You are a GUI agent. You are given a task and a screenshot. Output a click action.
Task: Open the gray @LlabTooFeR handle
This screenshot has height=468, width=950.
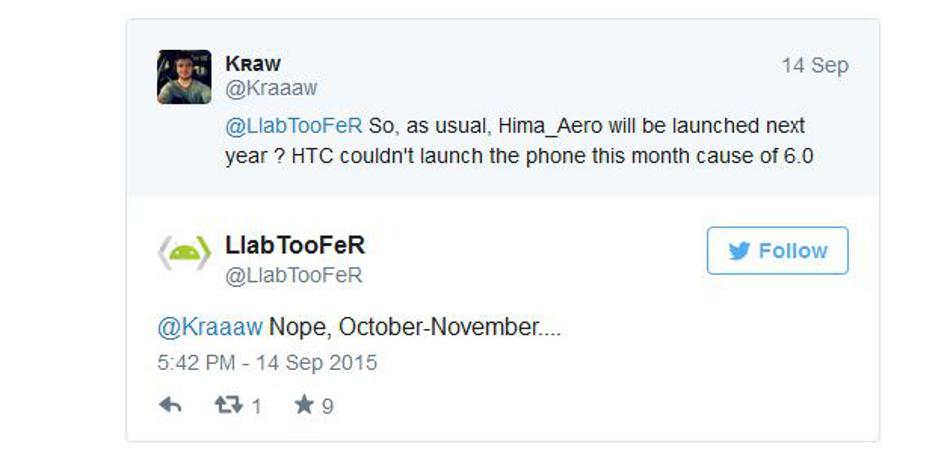tap(293, 275)
